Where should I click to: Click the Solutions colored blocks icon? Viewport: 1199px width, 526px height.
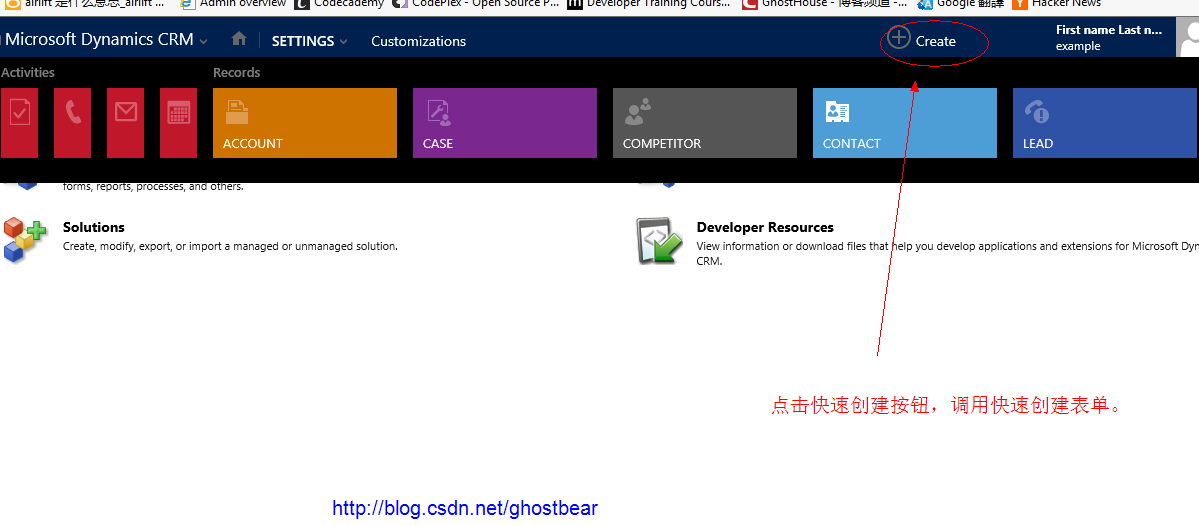(24, 239)
